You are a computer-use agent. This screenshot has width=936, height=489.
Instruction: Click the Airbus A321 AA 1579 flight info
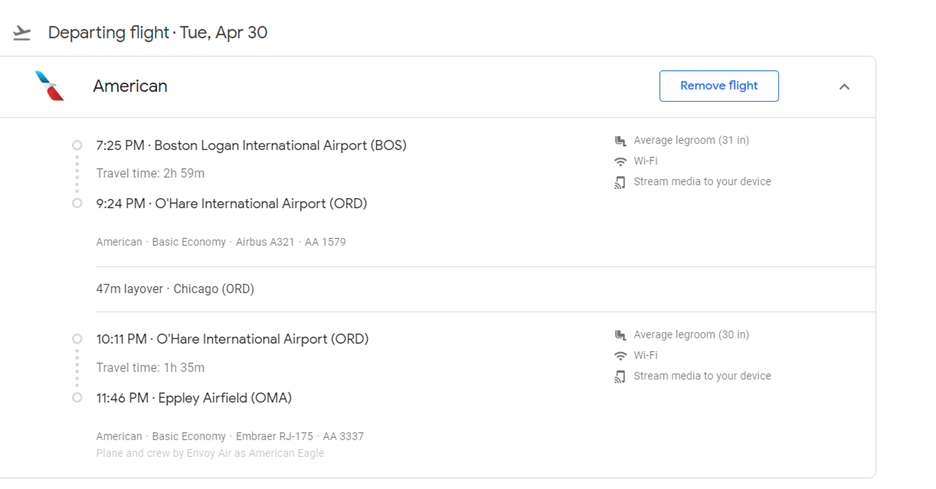[290, 242]
